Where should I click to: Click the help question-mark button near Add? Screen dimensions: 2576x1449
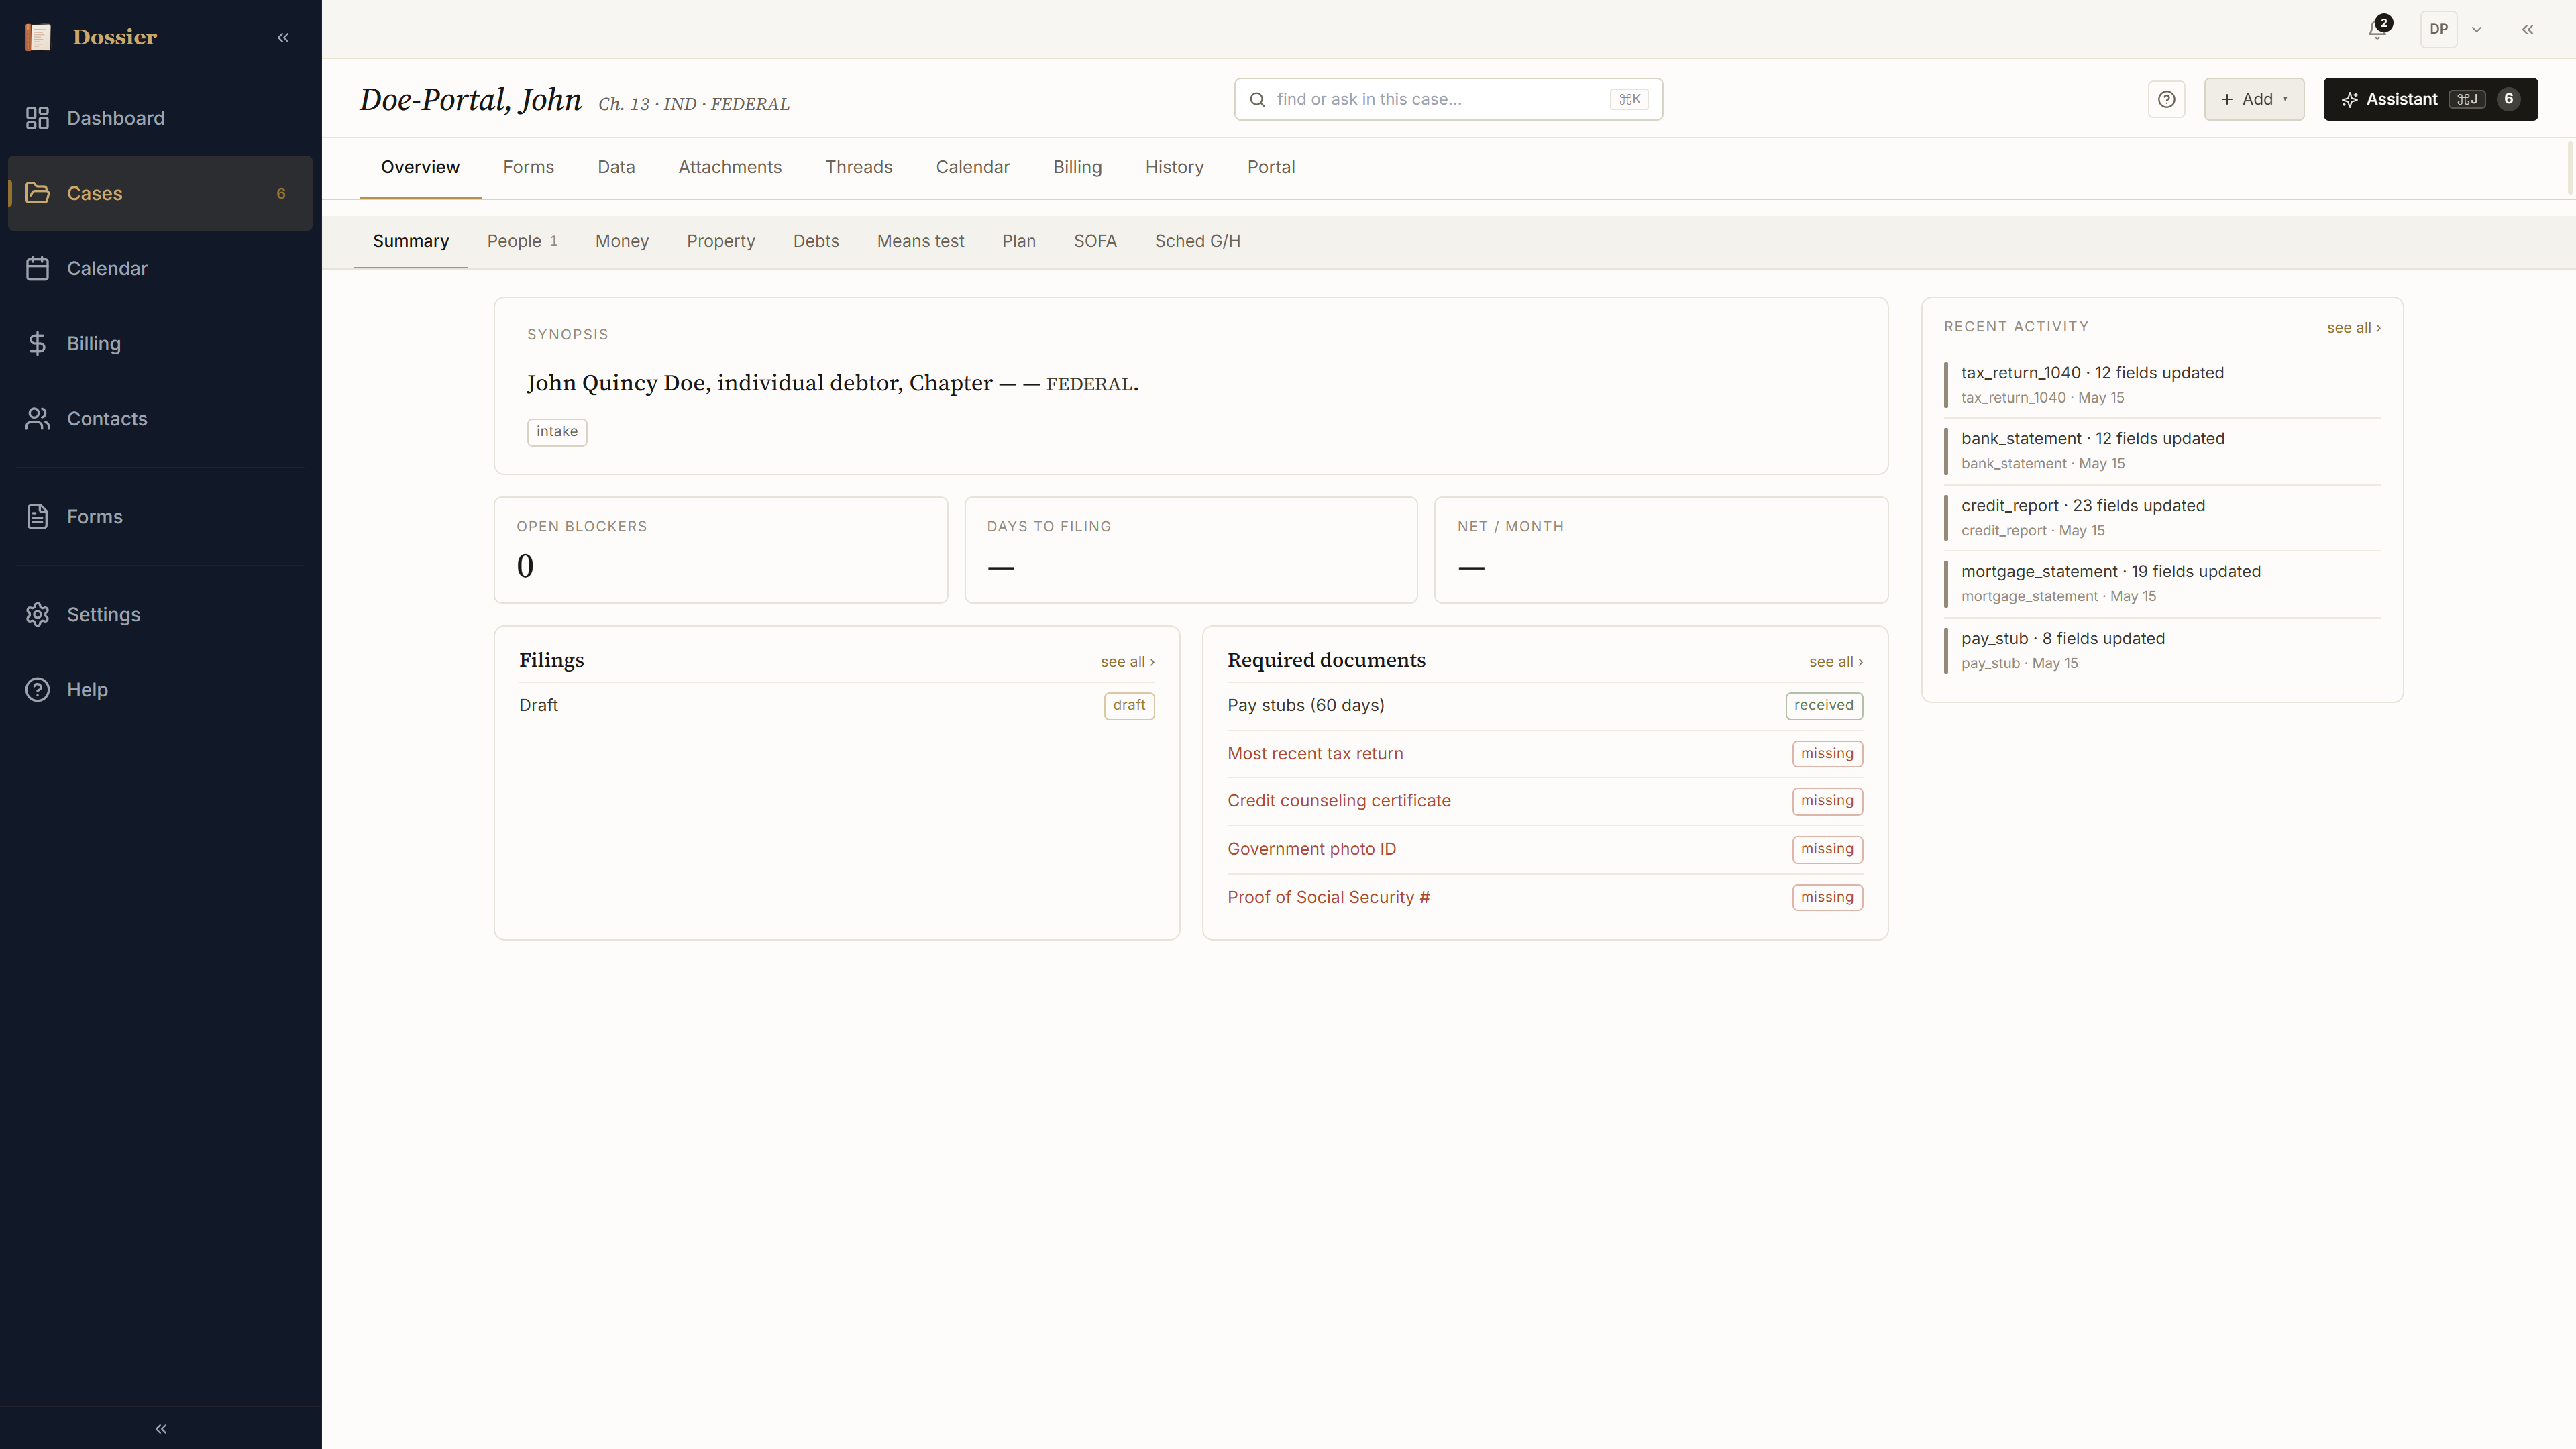2166,99
